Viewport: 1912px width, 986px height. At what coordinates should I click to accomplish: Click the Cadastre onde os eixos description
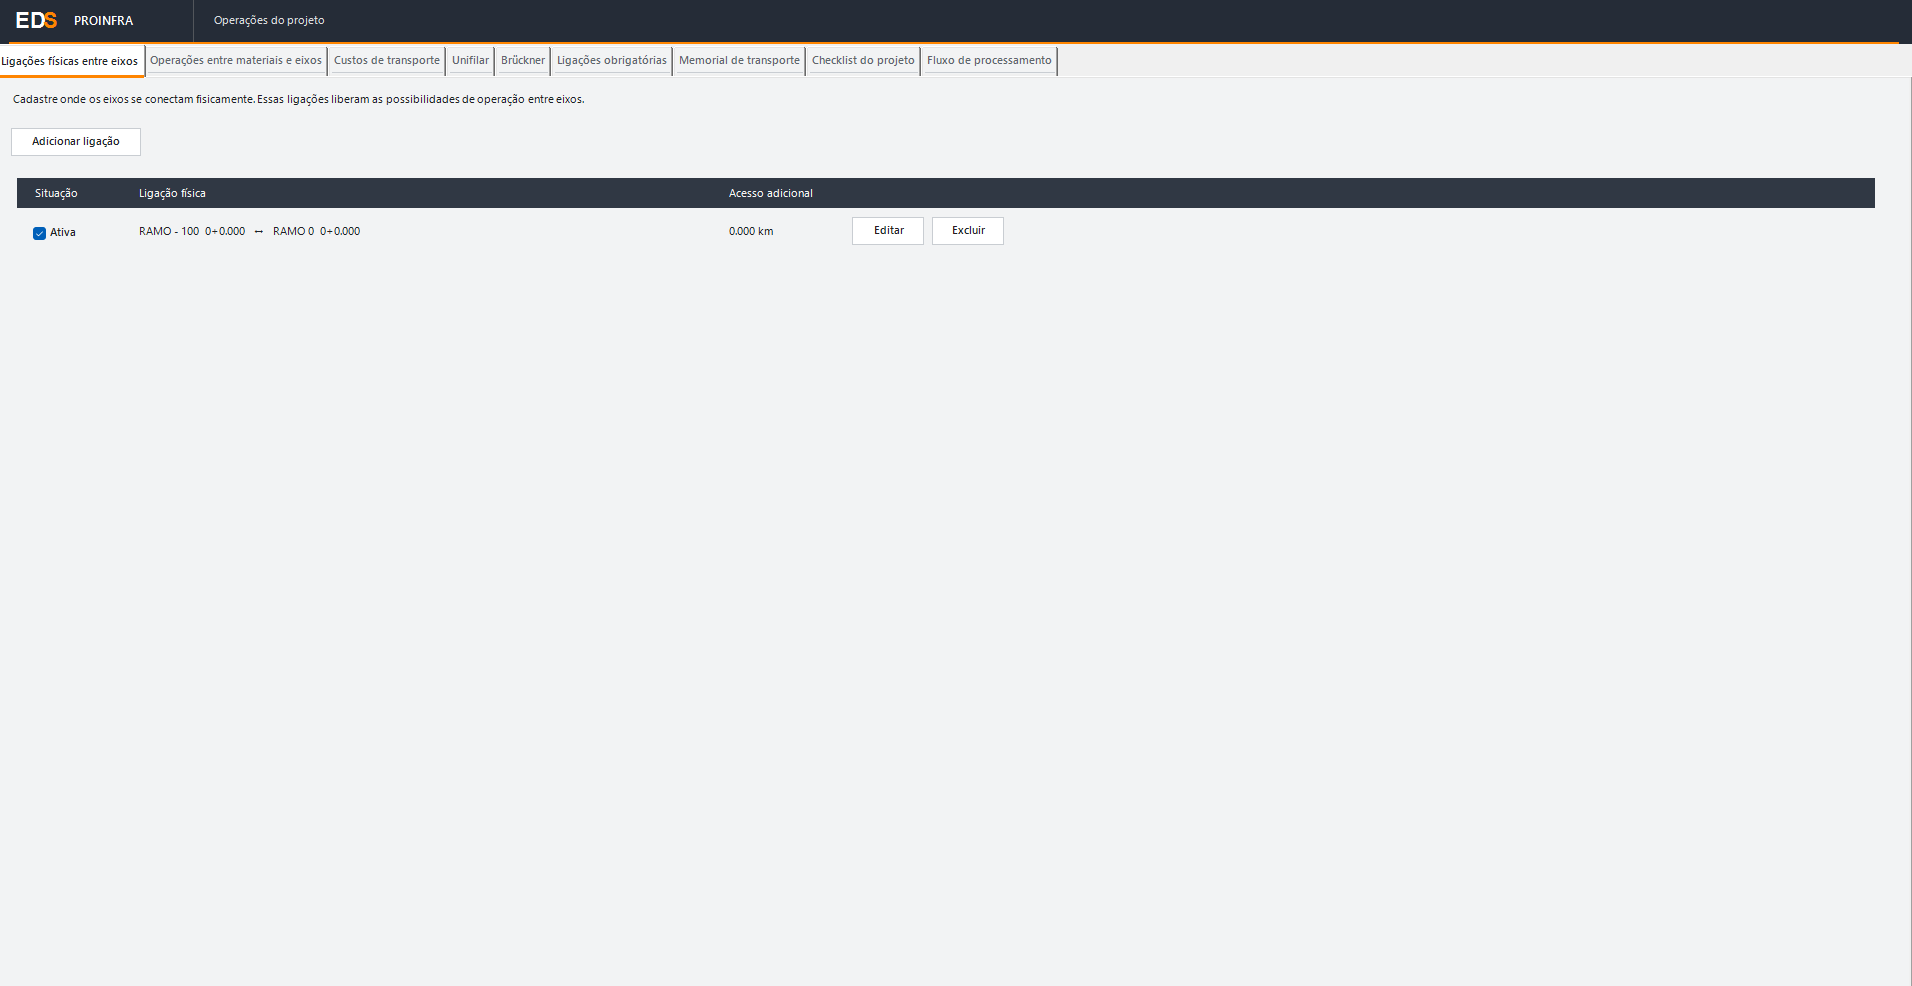[299, 99]
